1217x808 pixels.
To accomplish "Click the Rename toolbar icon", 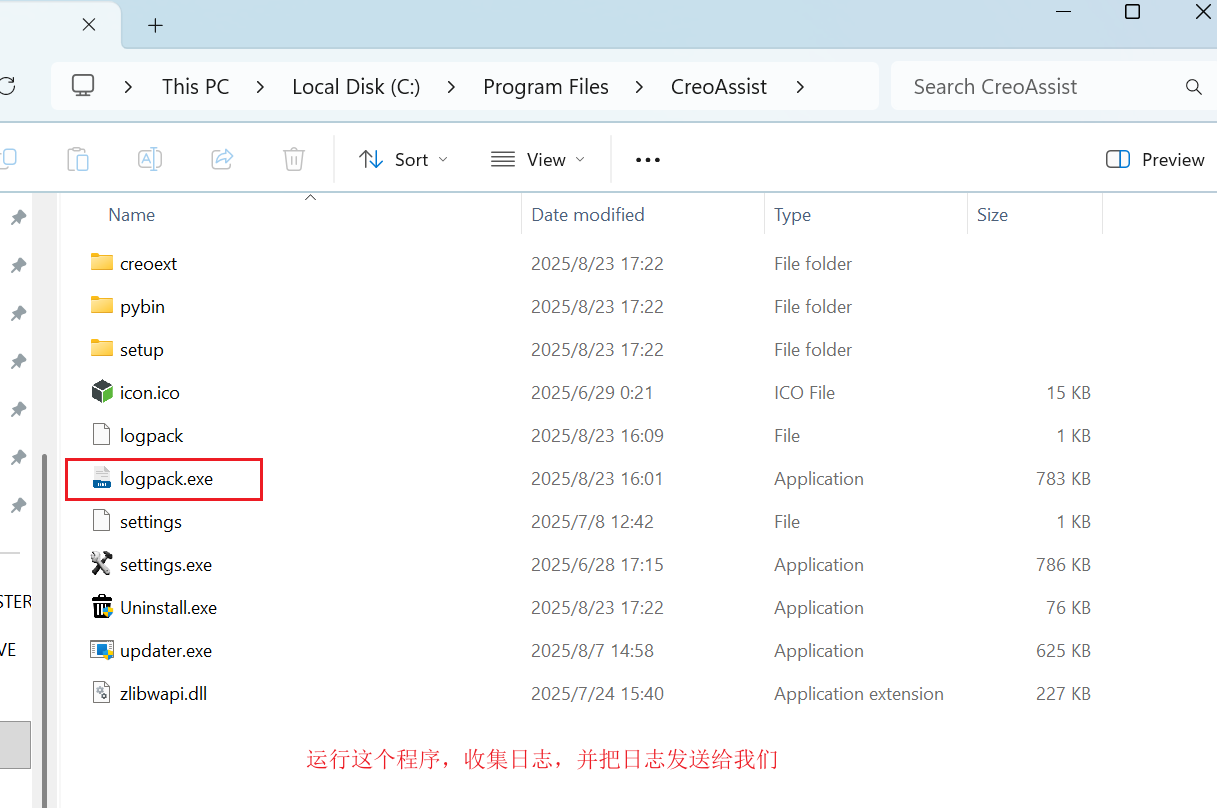I will pyautogui.click(x=150, y=159).
